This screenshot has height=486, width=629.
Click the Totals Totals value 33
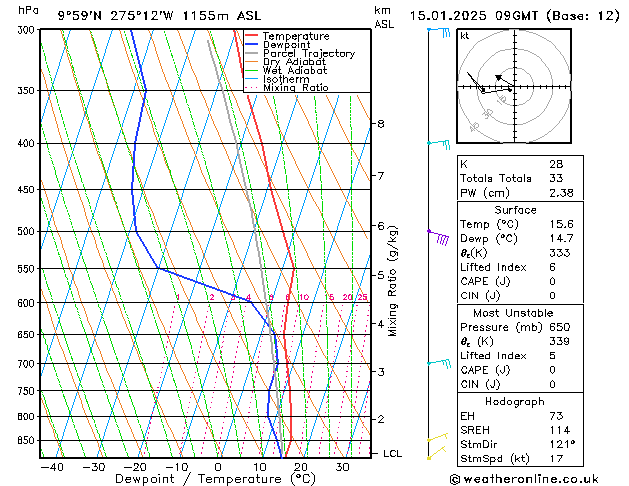556,178
